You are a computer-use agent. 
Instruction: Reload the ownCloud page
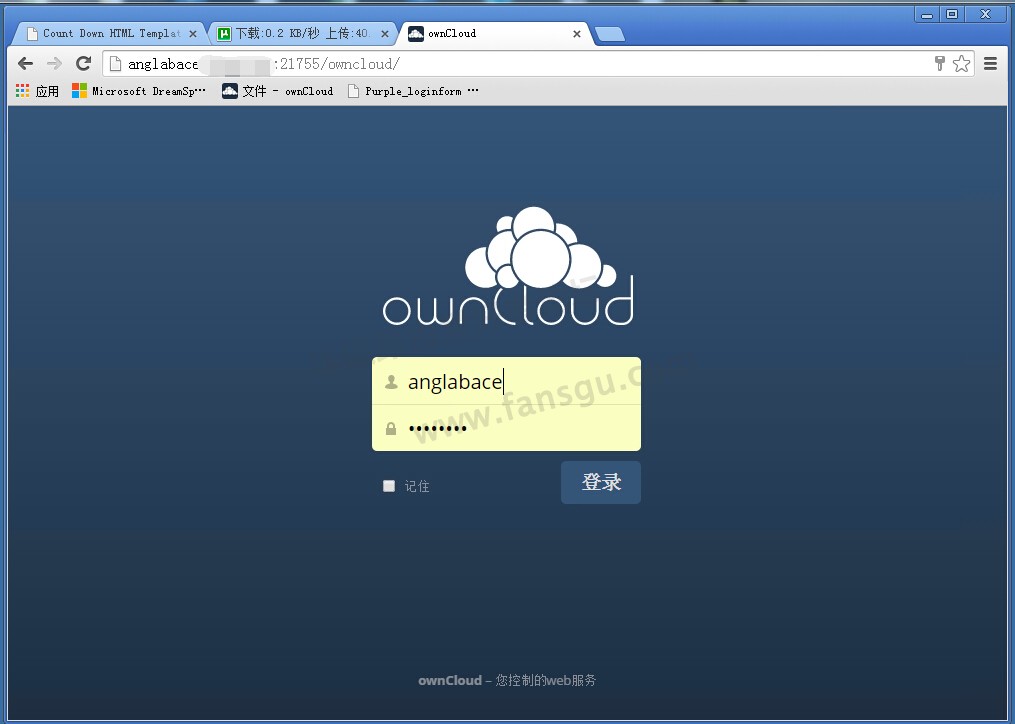point(84,63)
